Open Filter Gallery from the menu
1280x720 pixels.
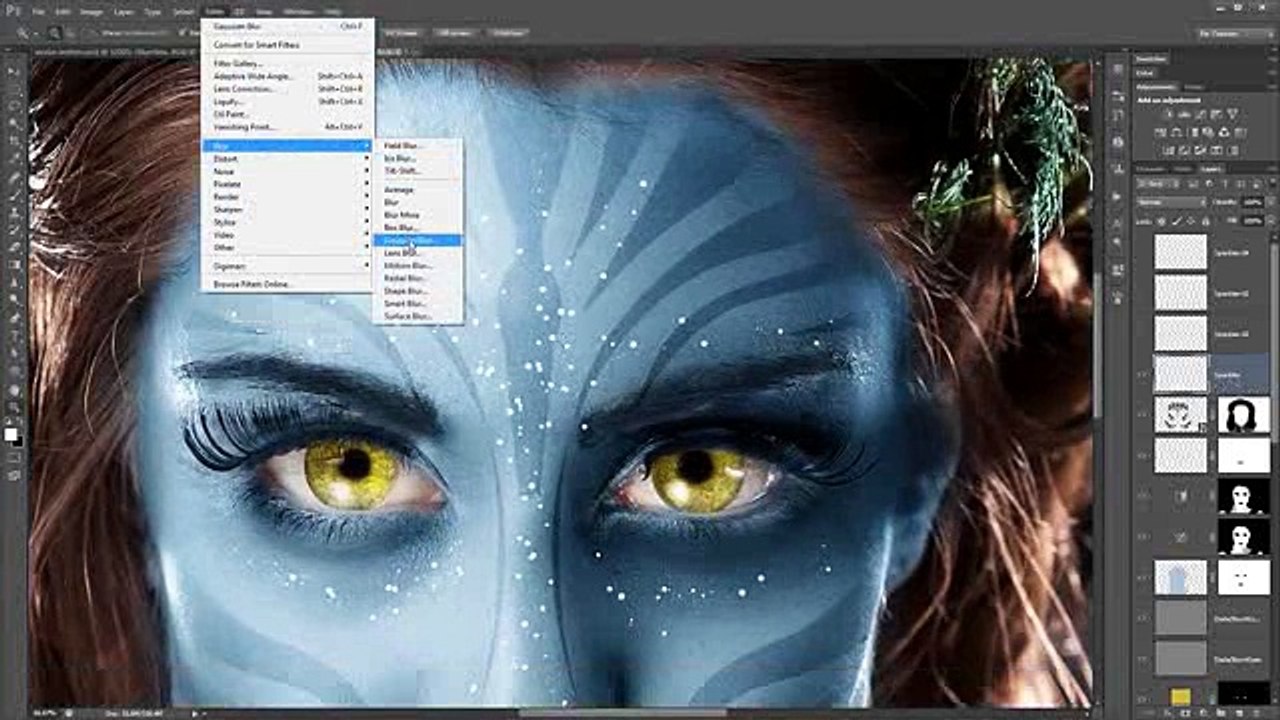287,63
